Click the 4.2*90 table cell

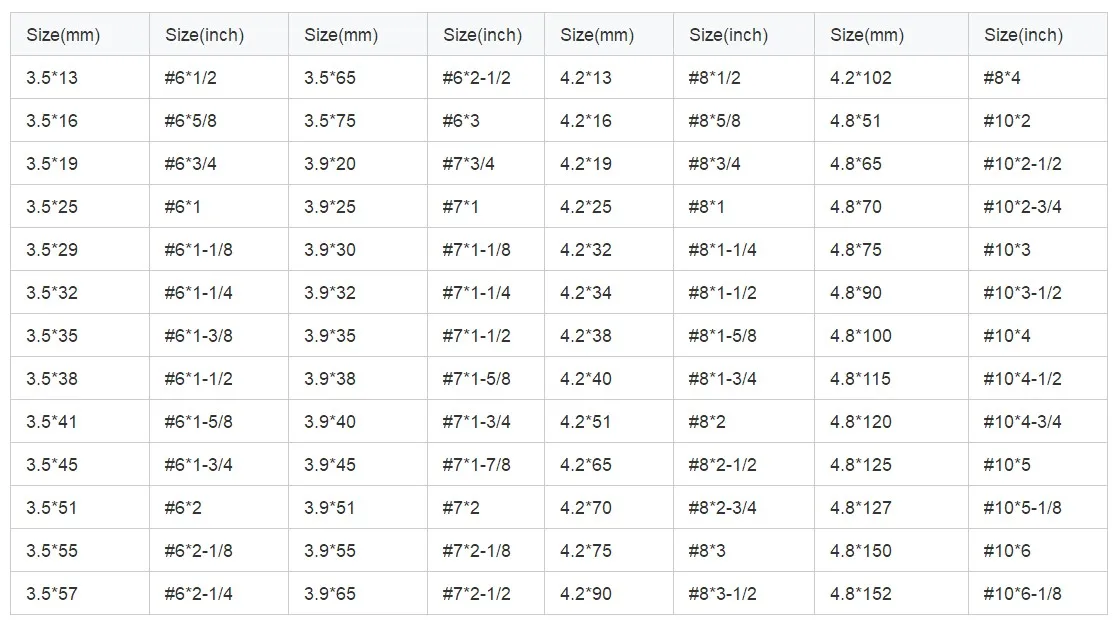[586, 593]
